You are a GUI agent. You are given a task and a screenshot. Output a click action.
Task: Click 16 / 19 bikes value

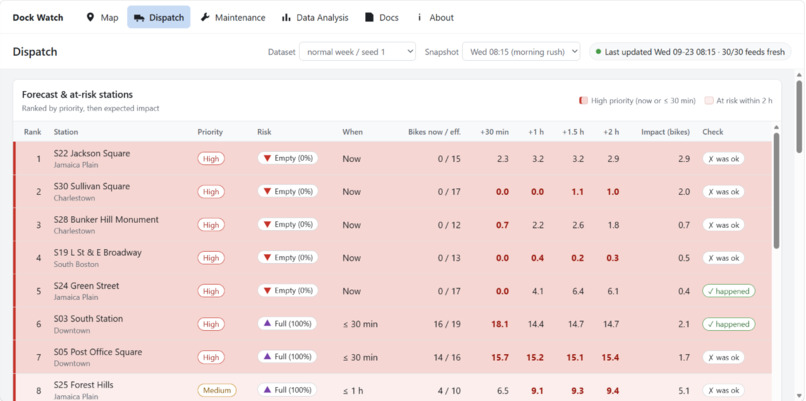(449, 324)
